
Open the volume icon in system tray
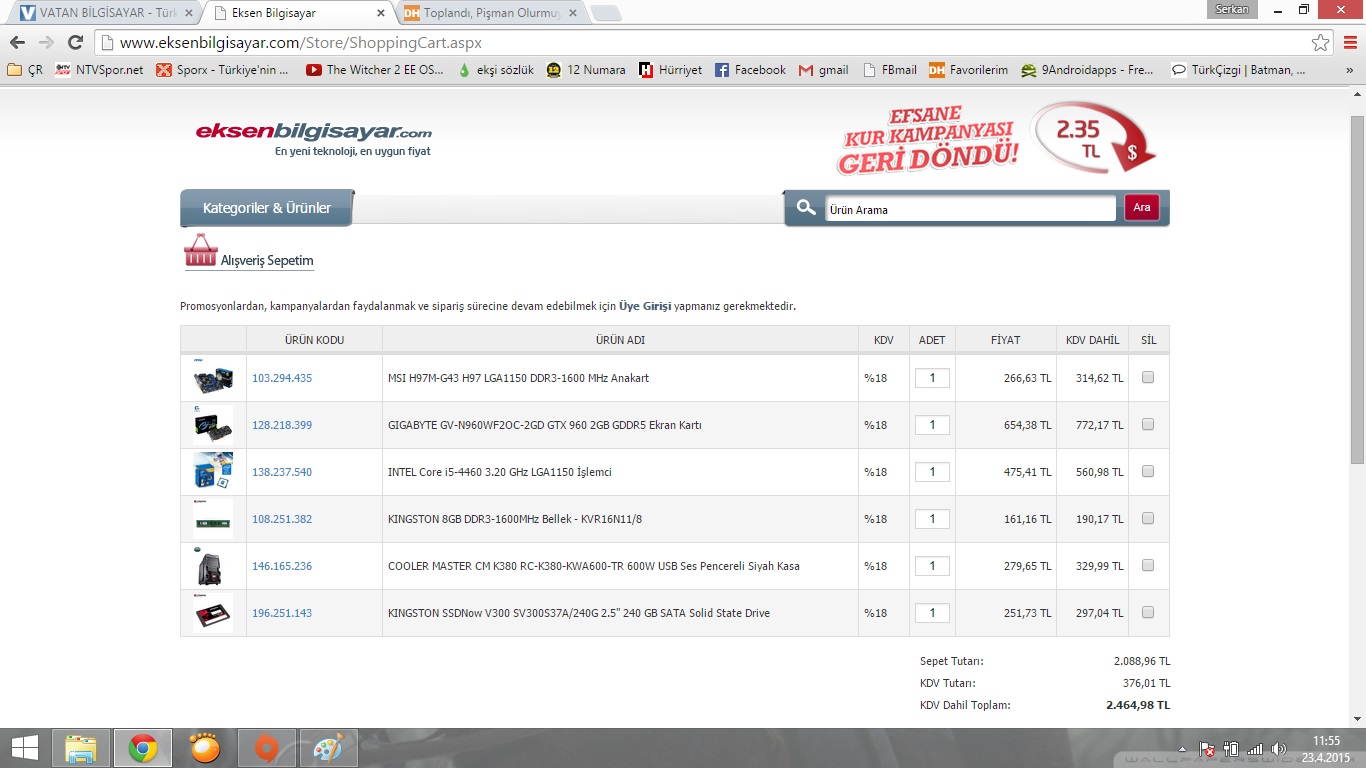pyautogui.click(x=1278, y=749)
